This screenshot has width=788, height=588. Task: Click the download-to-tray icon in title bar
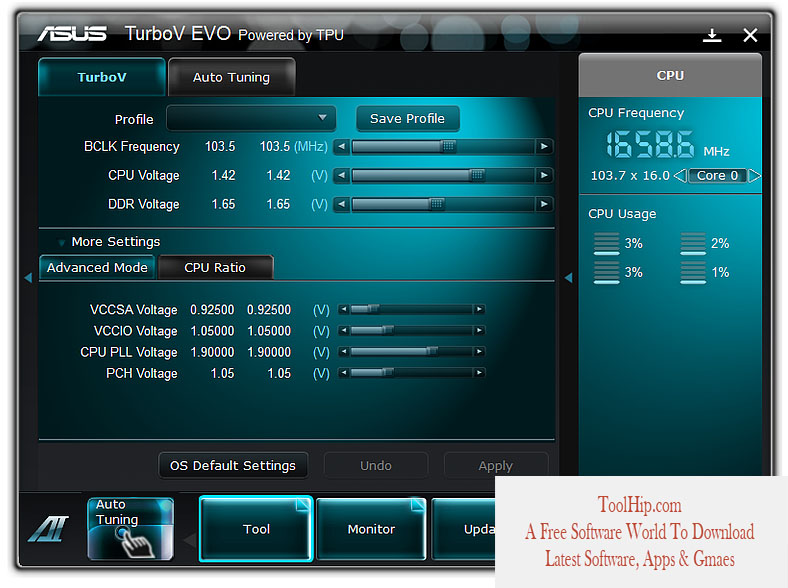click(712, 35)
